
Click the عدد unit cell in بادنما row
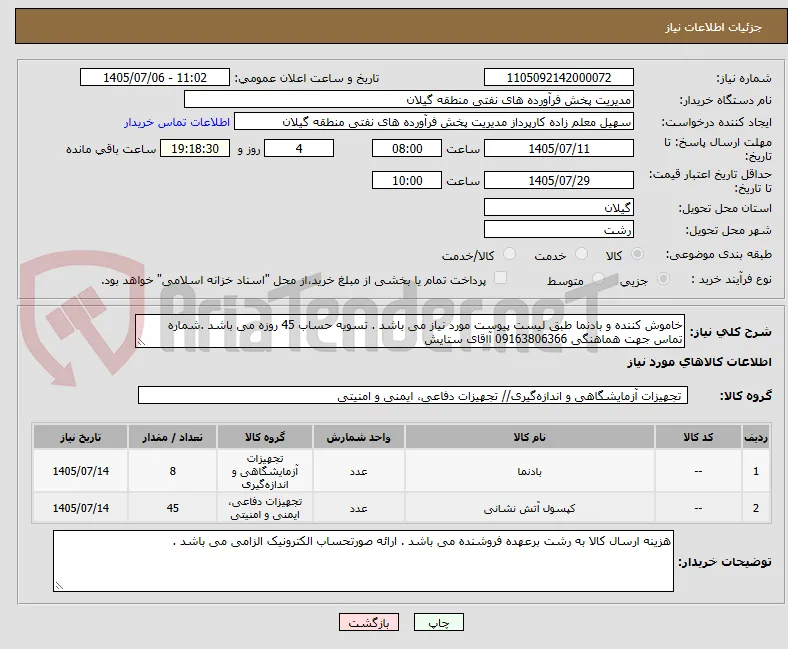[358, 471]
